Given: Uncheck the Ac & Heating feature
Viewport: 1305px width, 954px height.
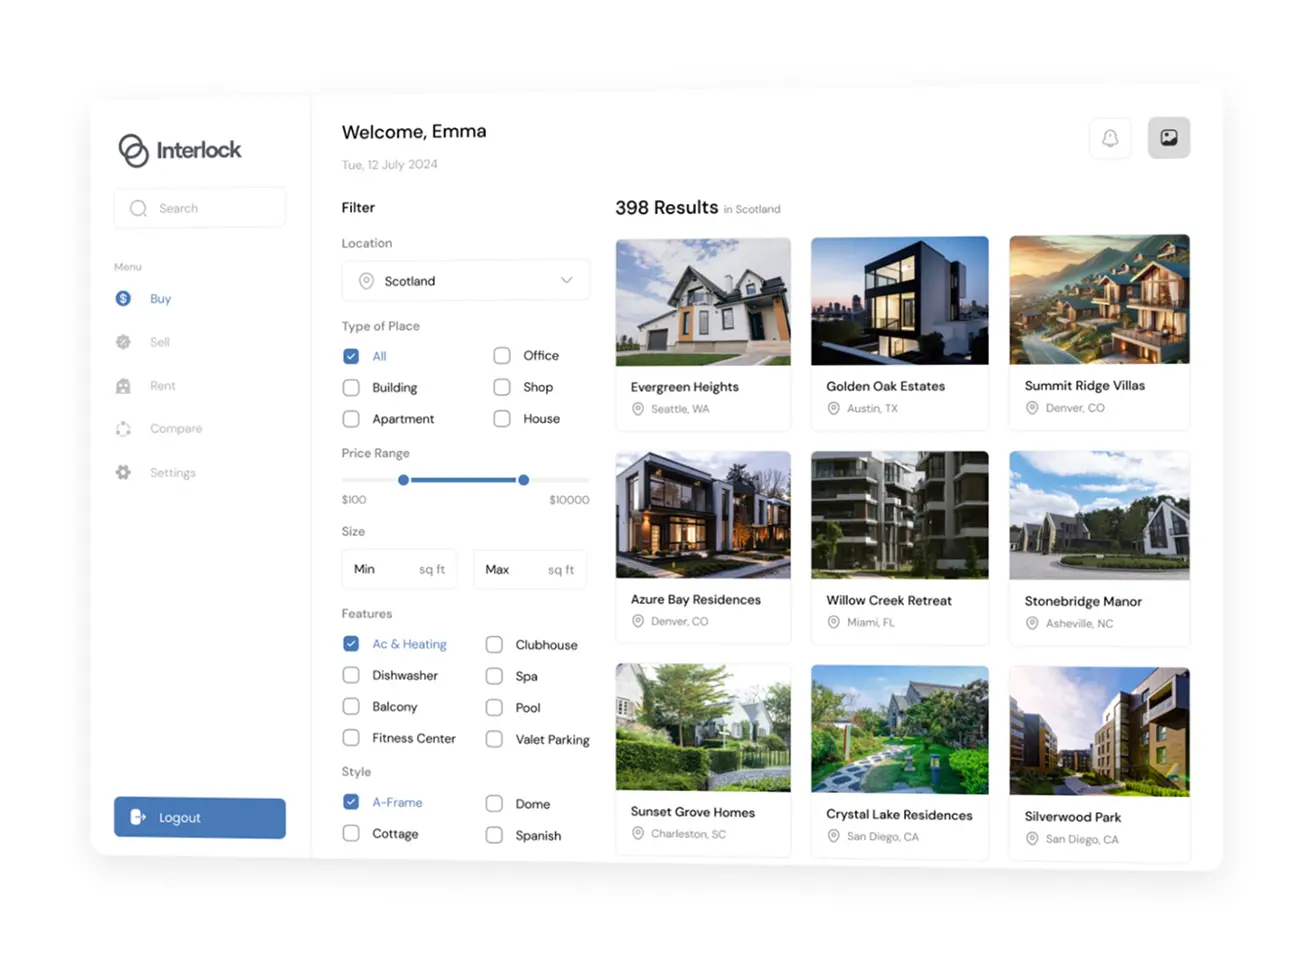Looking at the screenshot, I should pos(351,643).
